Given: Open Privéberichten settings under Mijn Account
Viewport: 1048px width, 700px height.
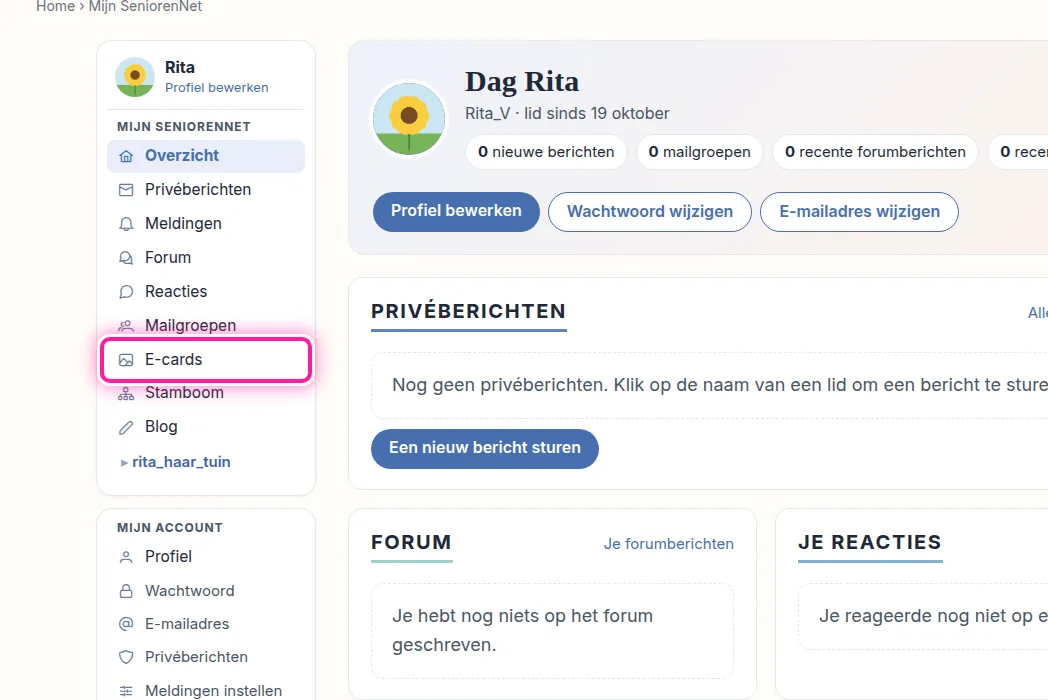Looking at the screenshot, I should click(x=206, y=657).
